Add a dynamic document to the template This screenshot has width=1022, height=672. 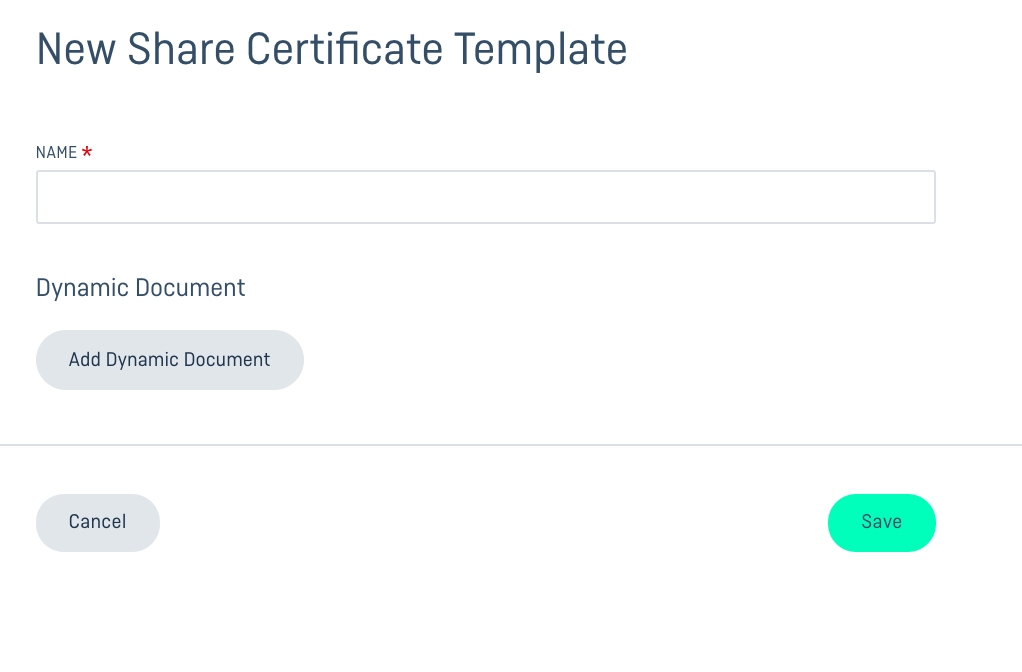point(169,360)
